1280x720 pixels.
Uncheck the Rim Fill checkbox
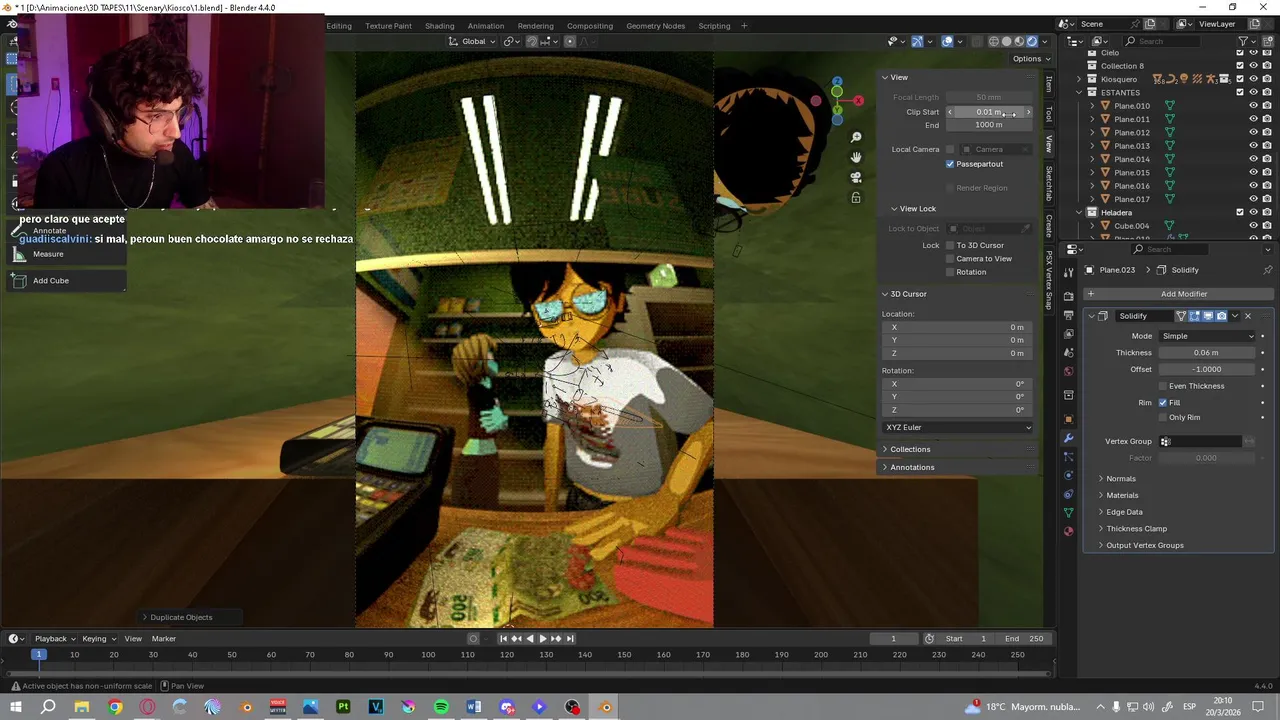click(1163, 403)
